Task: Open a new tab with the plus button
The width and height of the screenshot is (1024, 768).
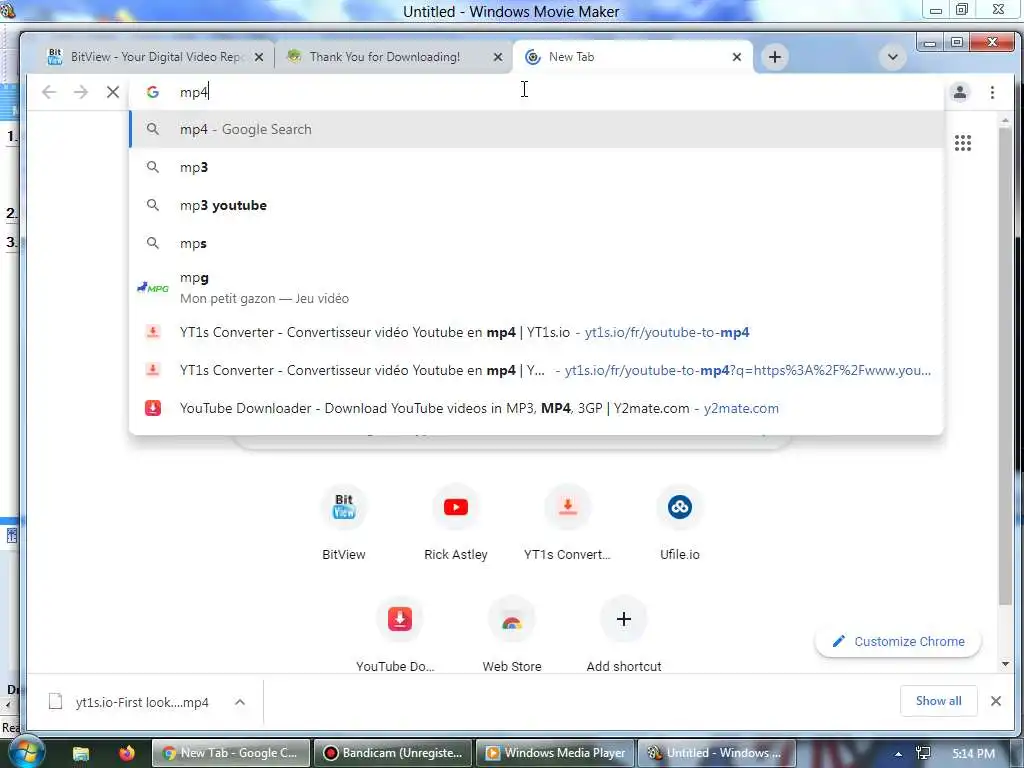Action: click(x=775, y=57)
